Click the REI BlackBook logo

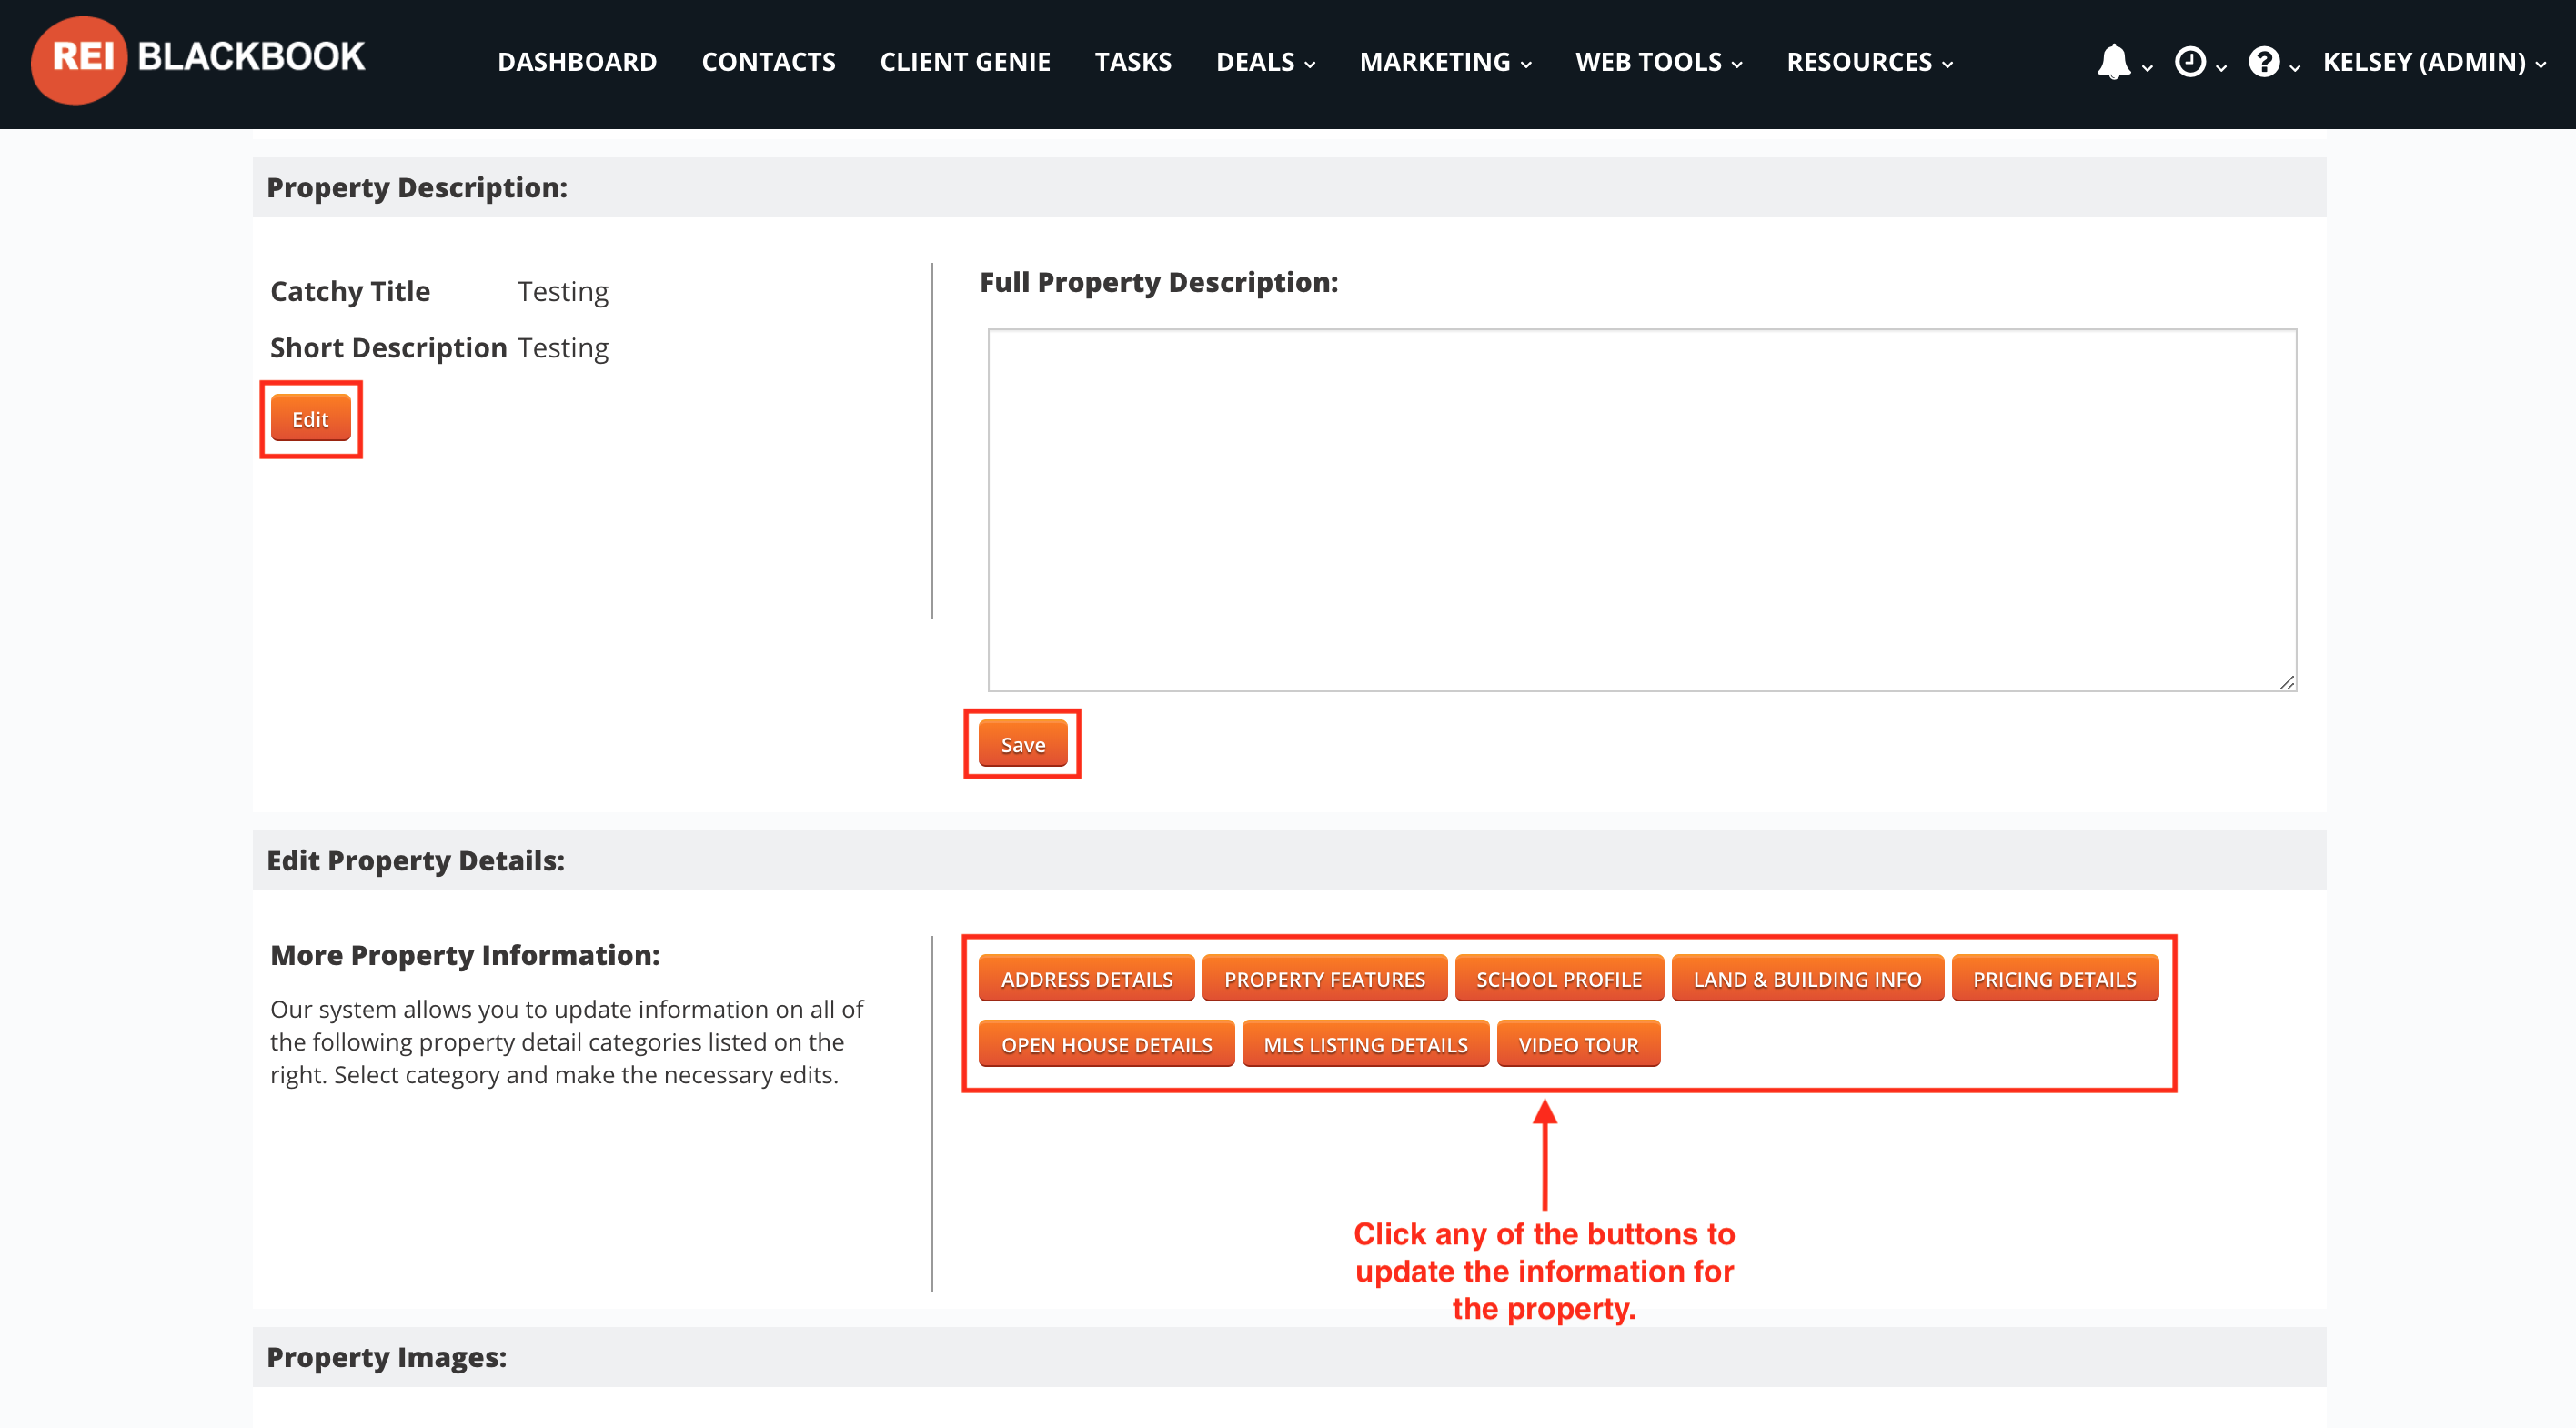pyautogui.click(x=198, y=59)
